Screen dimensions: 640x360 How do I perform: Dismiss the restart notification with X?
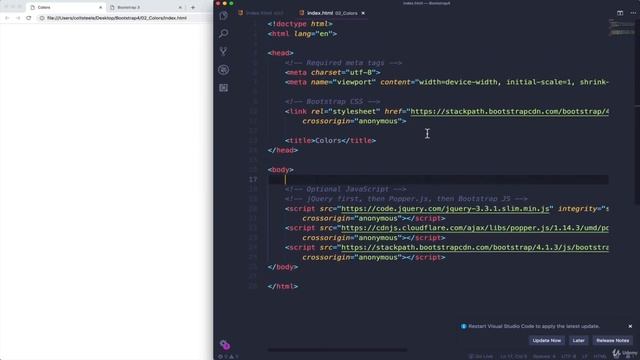pos(630,326)
